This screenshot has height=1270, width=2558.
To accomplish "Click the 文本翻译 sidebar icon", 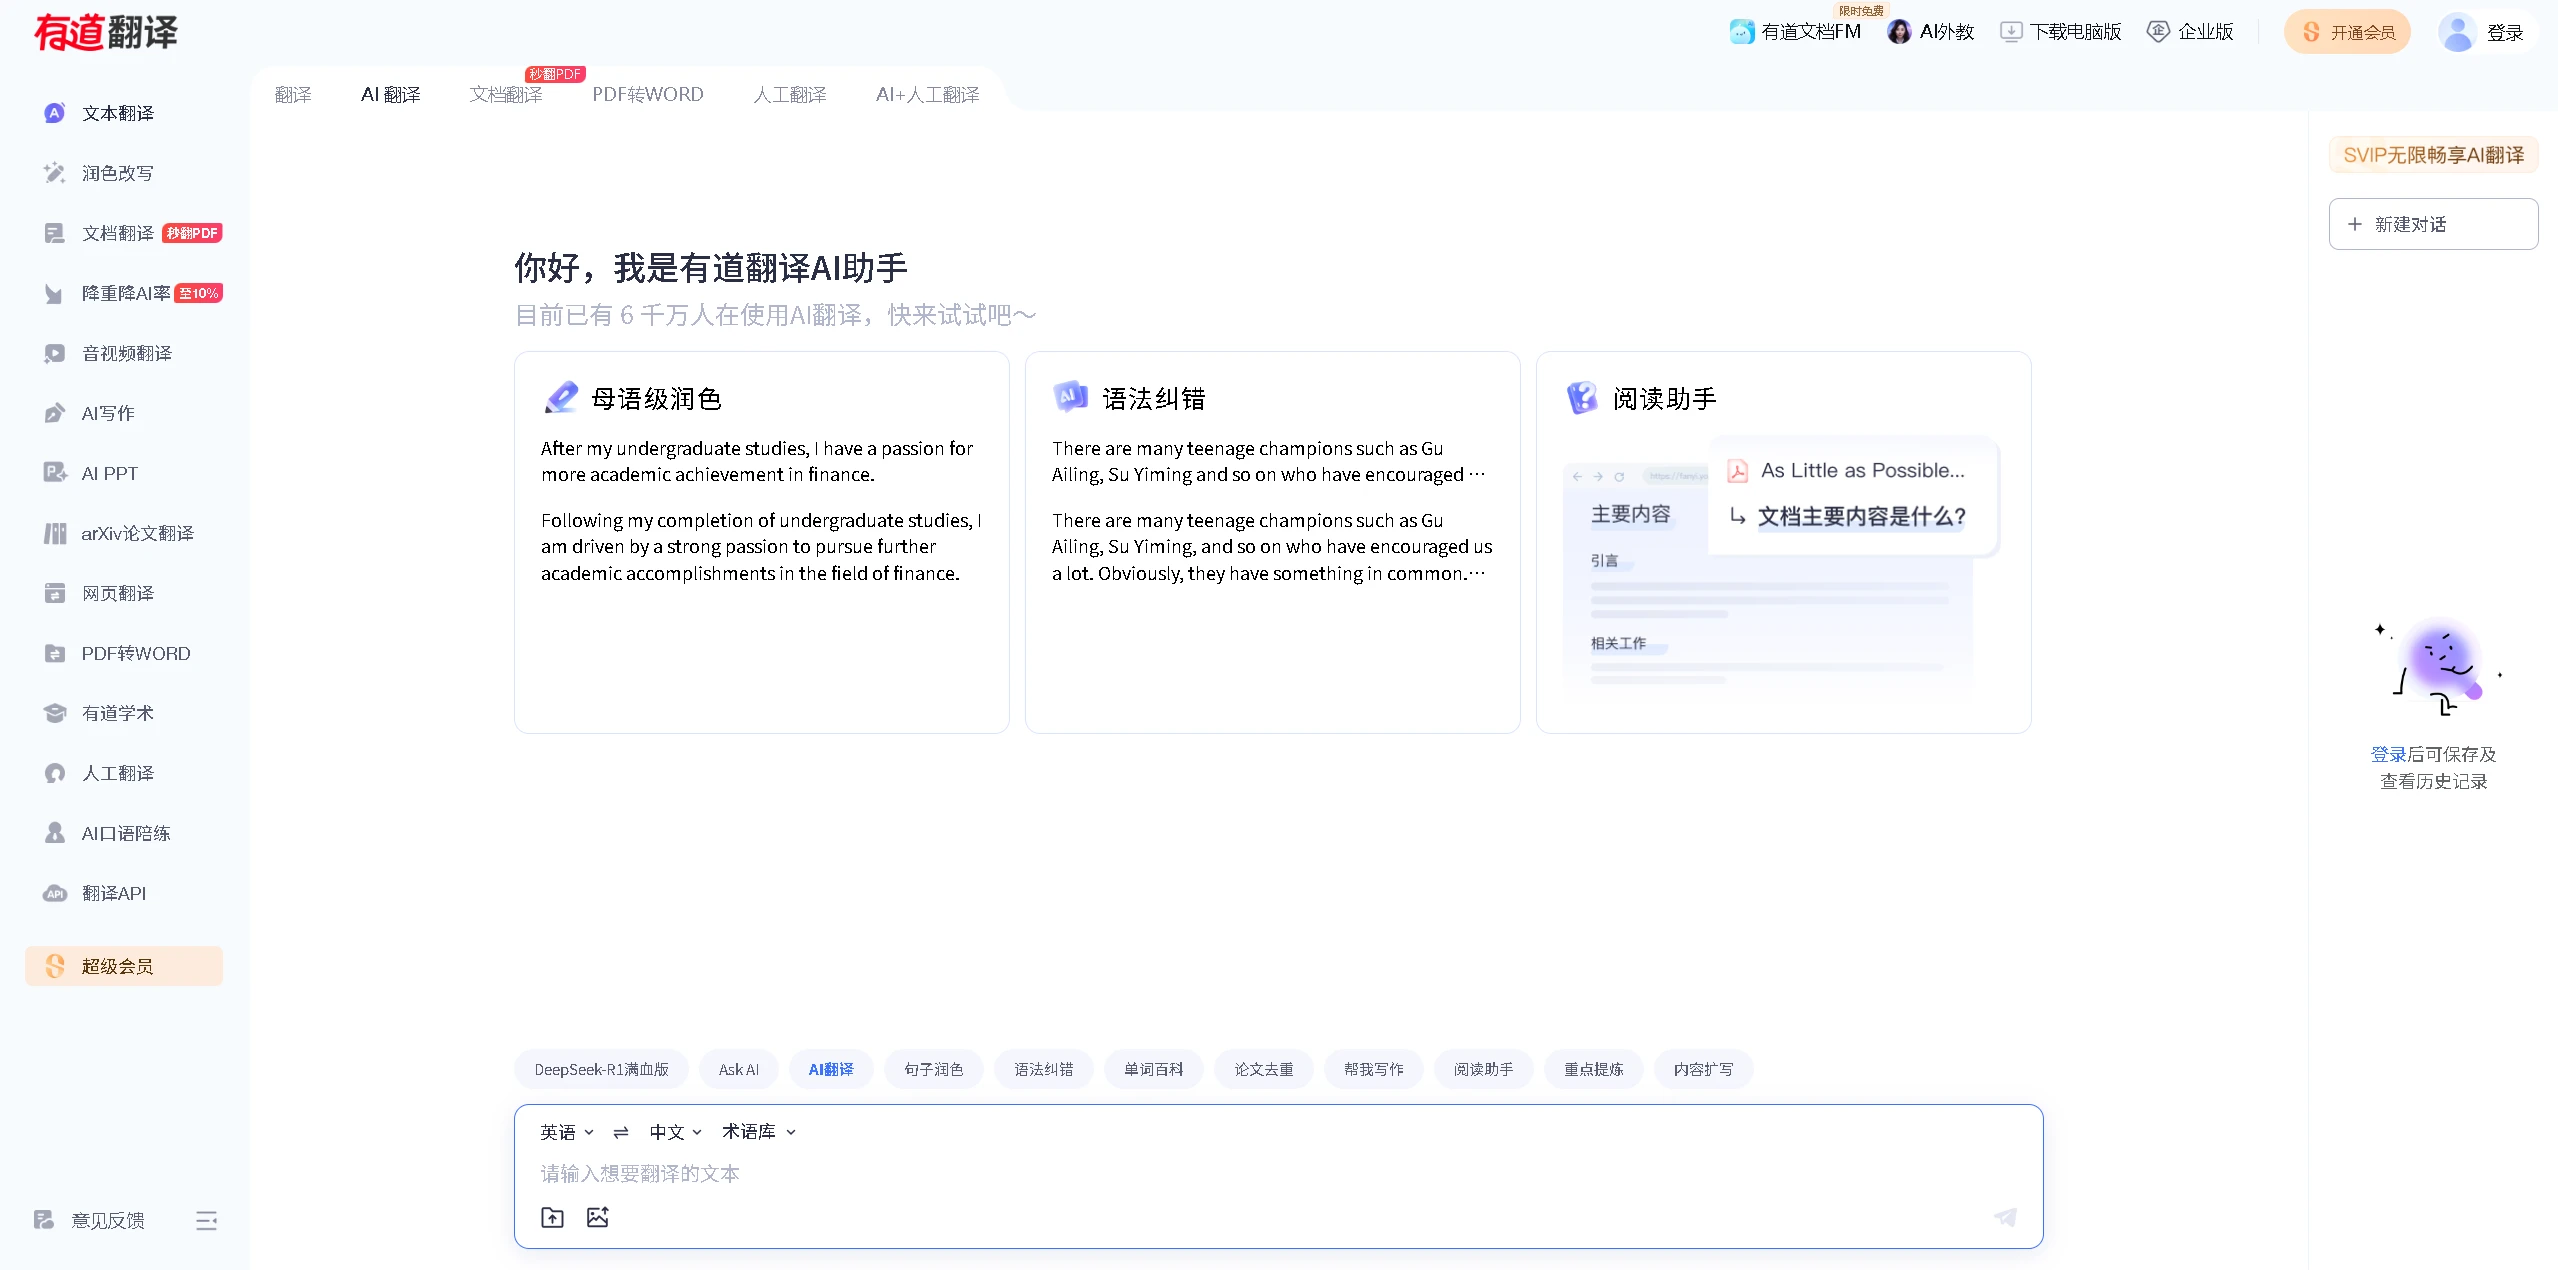I will (x=55, y=113).
